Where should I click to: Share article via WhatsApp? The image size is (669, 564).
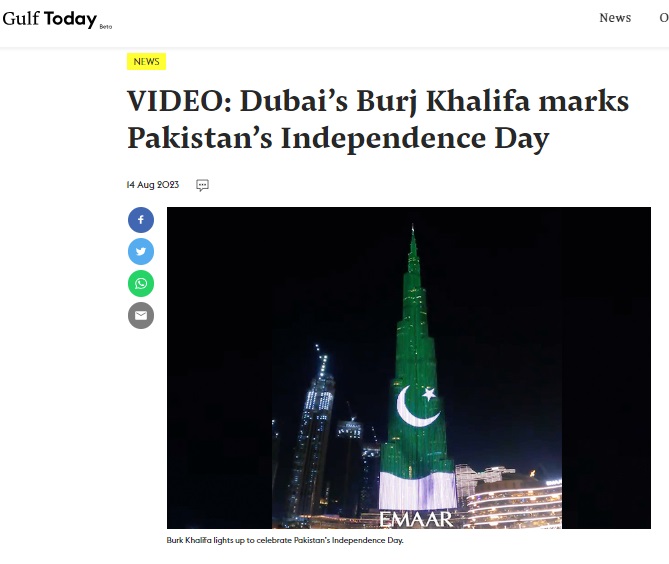(141, 283)
